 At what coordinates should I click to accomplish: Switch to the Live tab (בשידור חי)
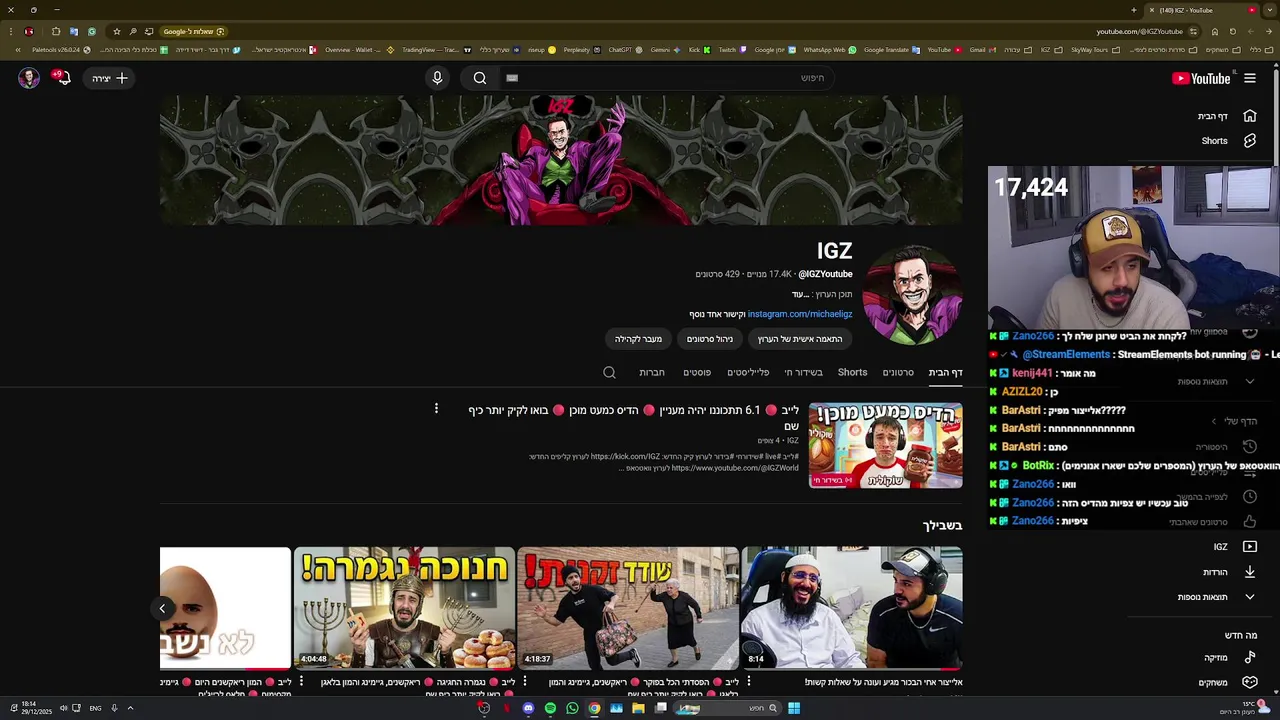click(x=803, y=372)
